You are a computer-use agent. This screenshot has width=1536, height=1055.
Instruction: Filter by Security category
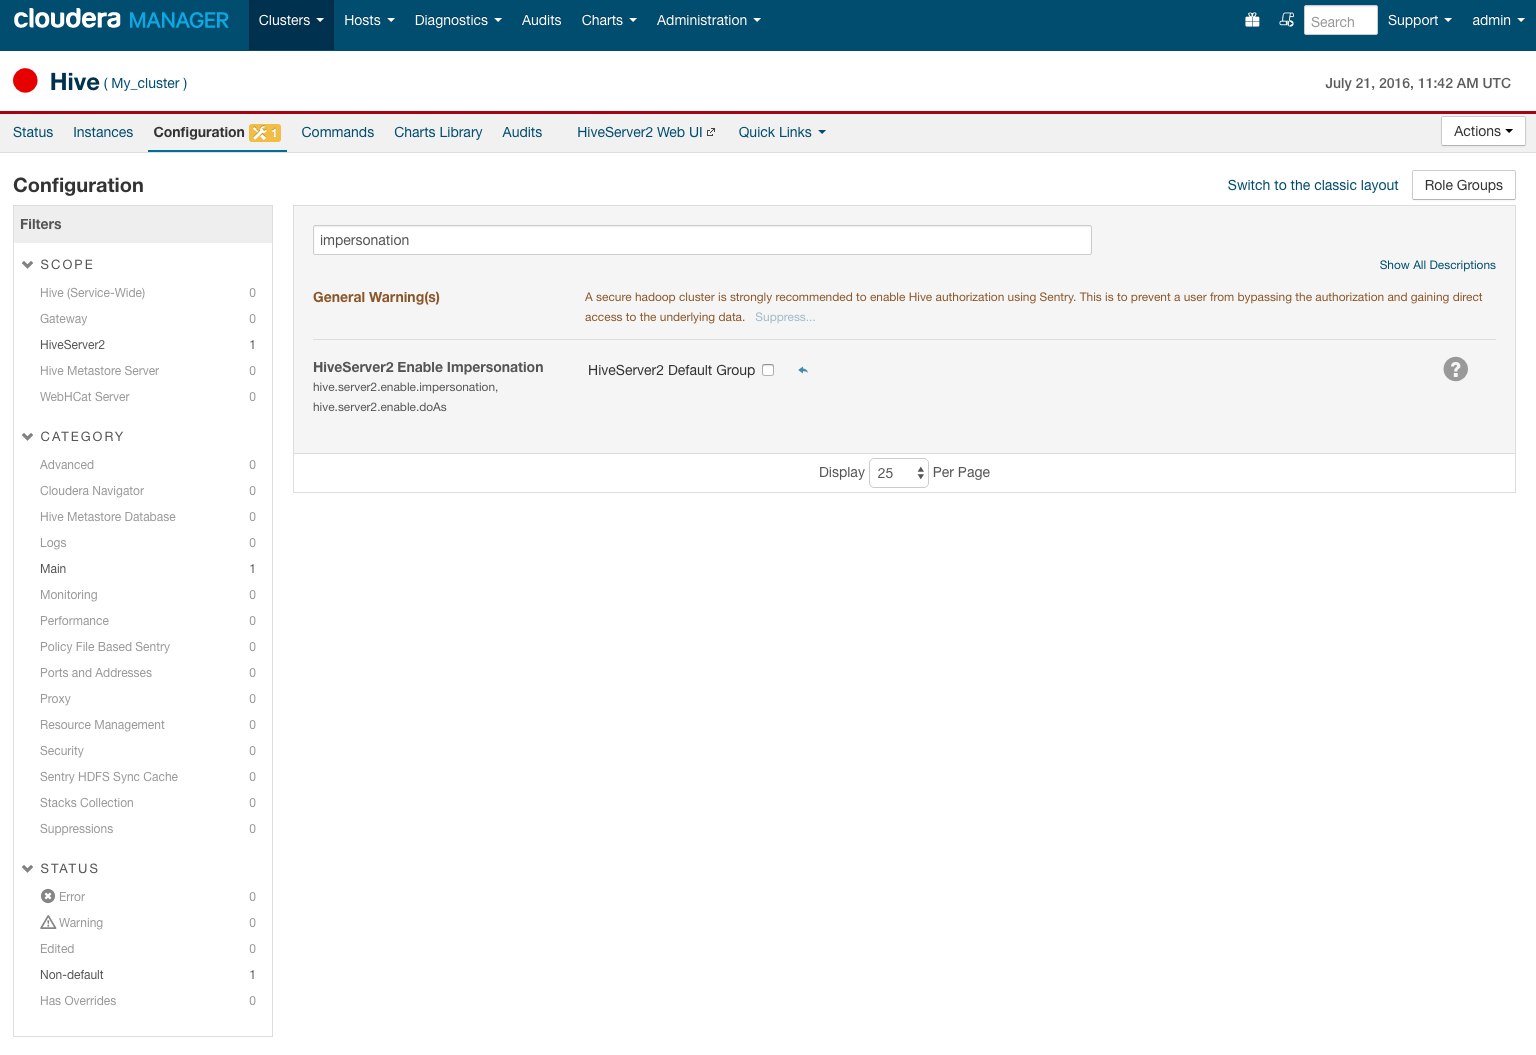pyautogui.click(x=146, y=751)
